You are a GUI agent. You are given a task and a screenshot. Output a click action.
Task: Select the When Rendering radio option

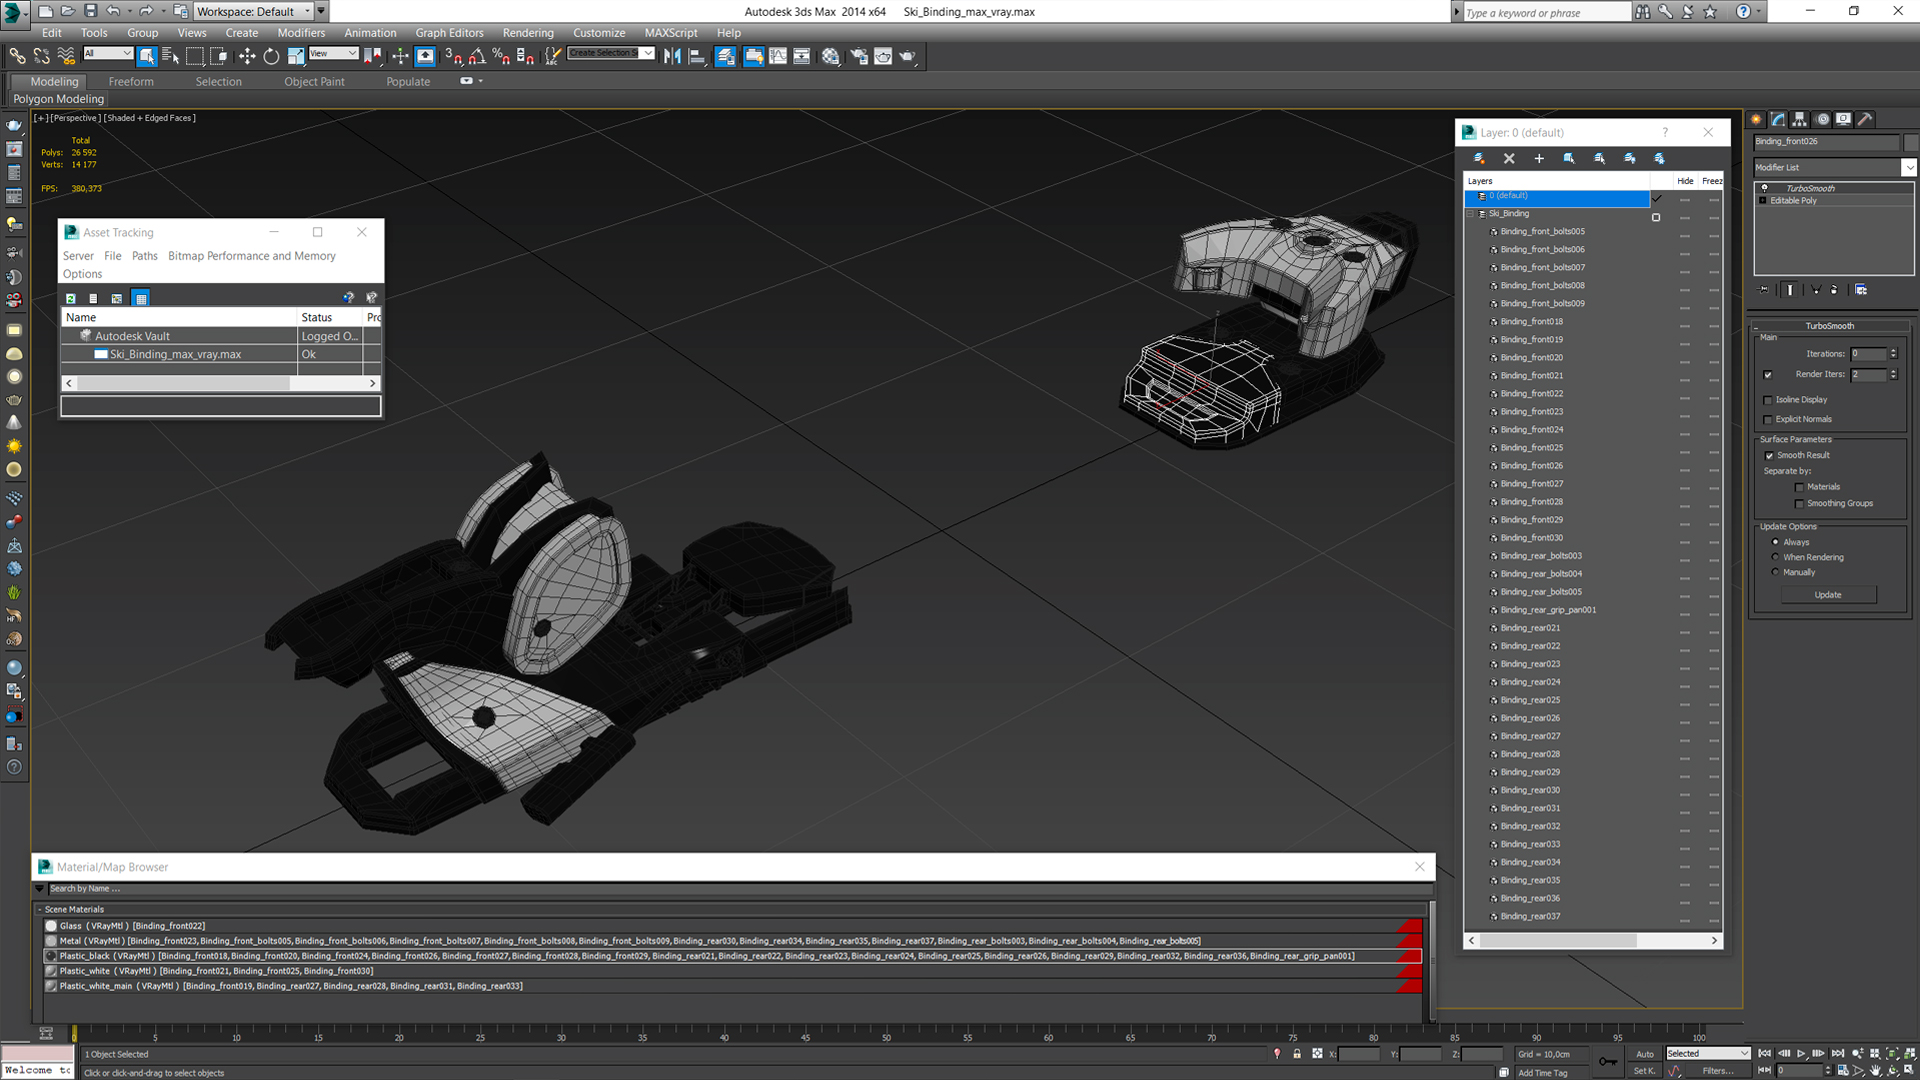[1776, 558]
